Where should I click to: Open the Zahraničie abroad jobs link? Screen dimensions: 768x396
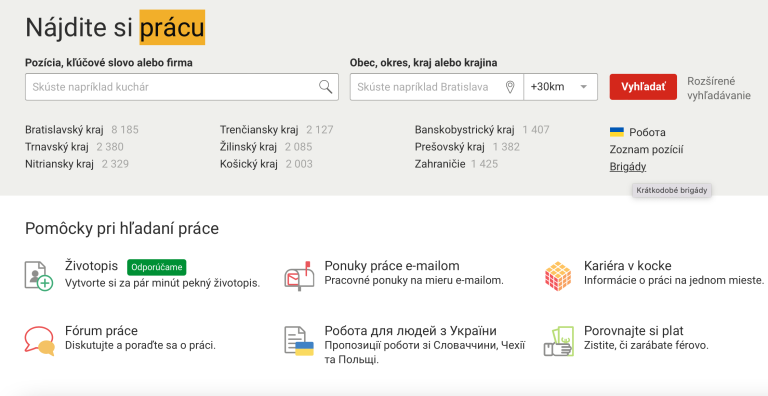click(440, 164)
